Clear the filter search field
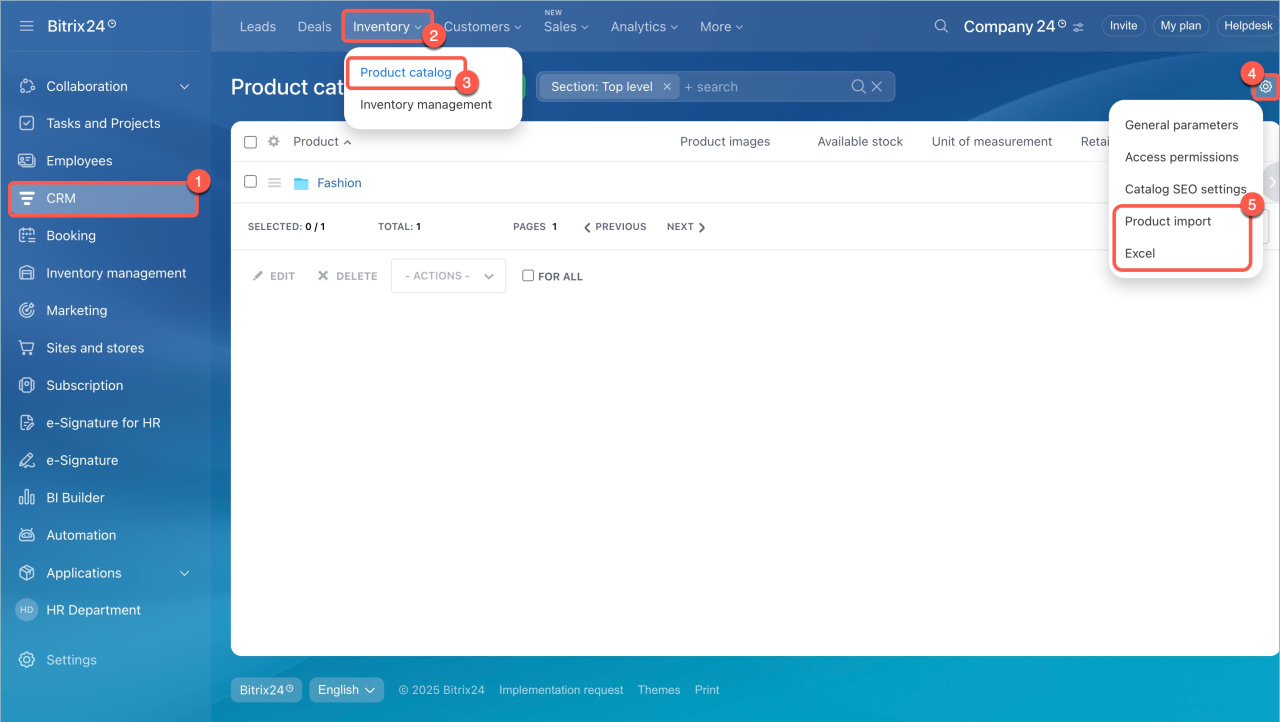Screen dimensions: 1280x722 [877, 87]
